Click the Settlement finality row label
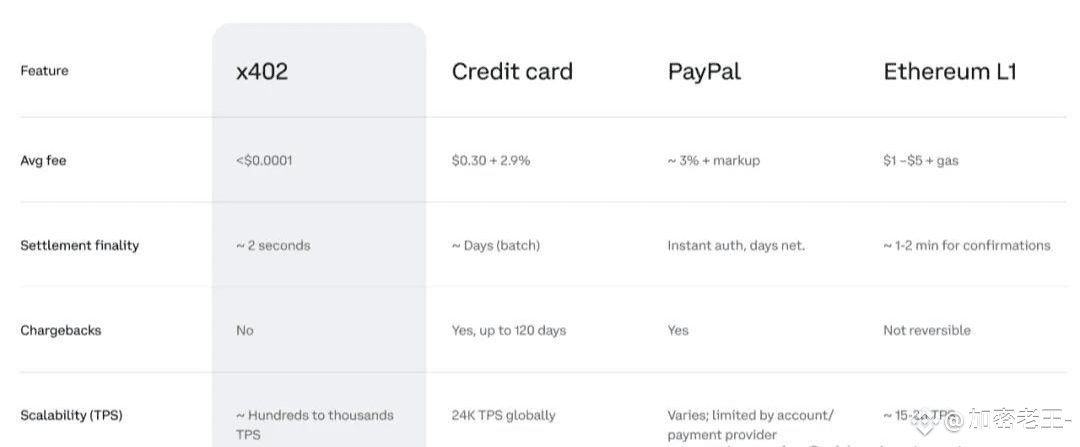The height and width of the screenshot is (447, 1080). (x=80, y=245)
